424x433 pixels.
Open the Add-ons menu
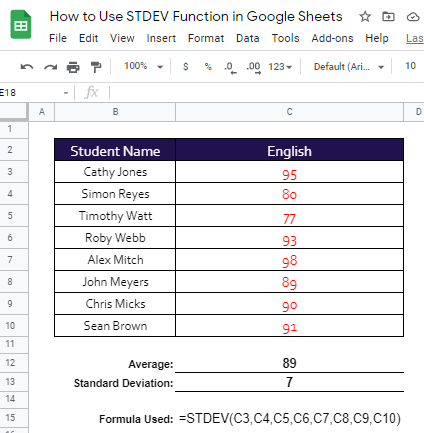click(332, 38)
